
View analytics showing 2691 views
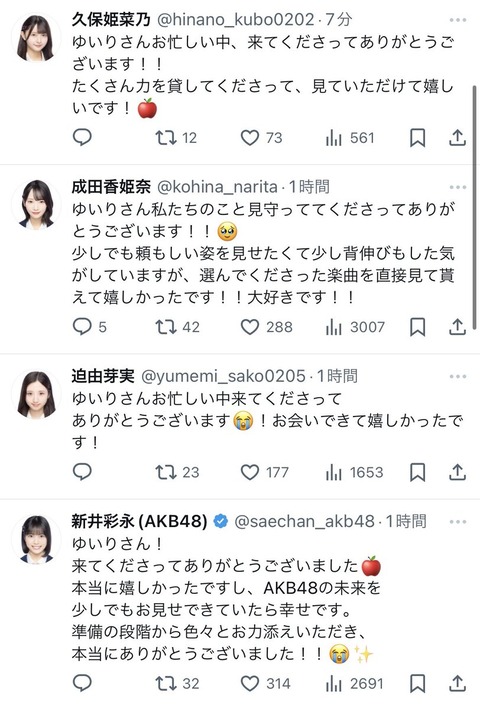354,683
